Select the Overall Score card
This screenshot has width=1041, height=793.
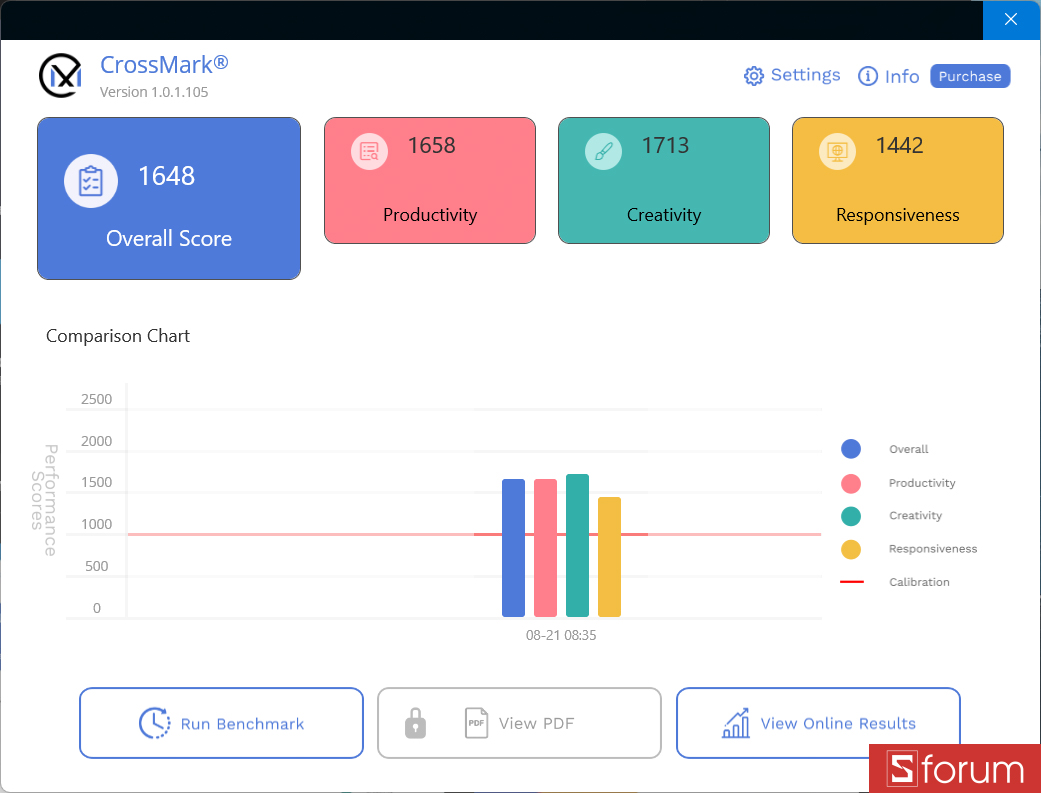pyautogui.click(x=169, y=199)
